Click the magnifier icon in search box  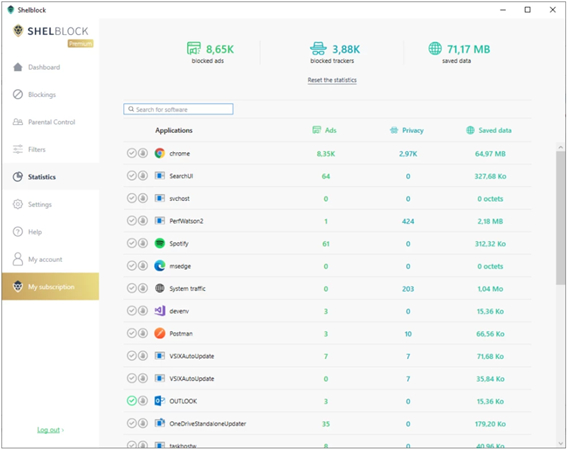tap(131, 109)
